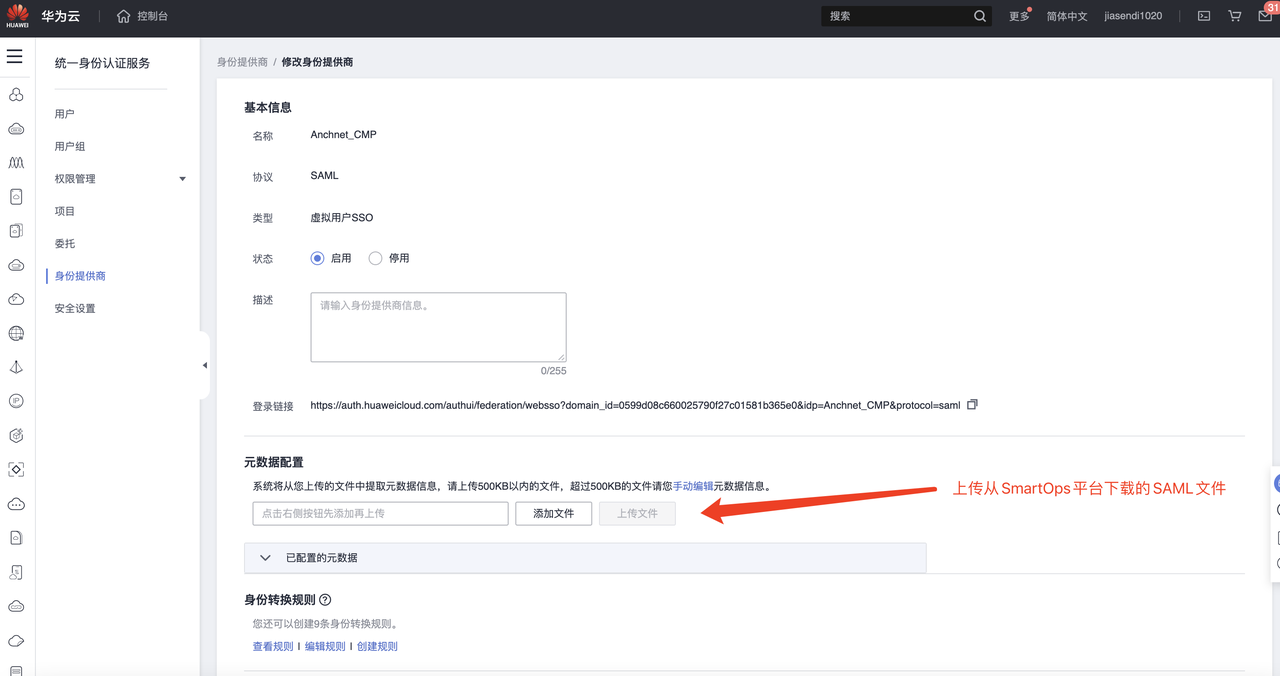The height and width of the screenshot is (676, 1280).
Task: Select the 启用 status radio button
Action: coord(318,258)
